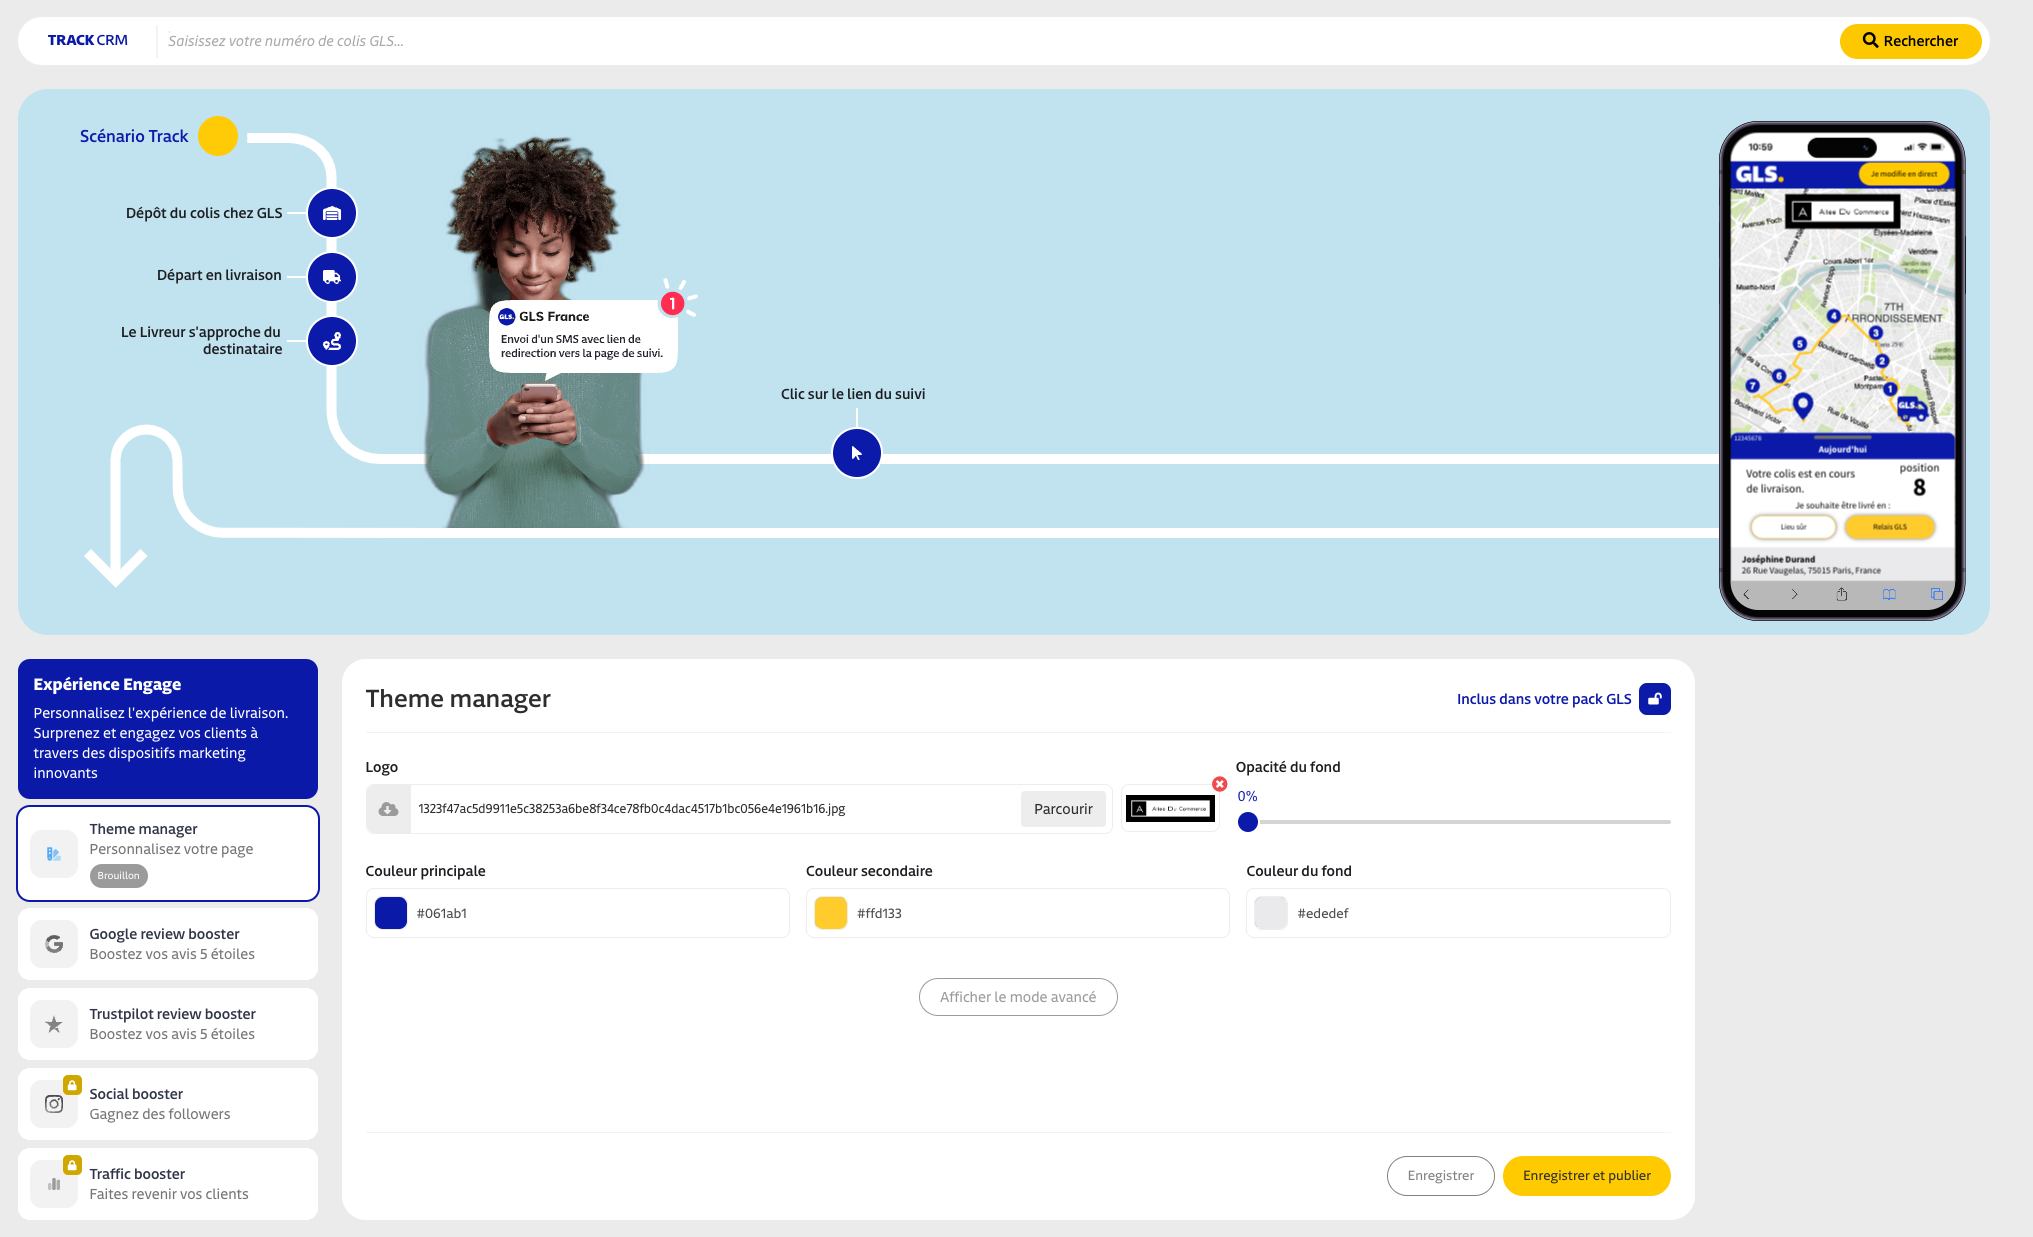Click the Theme manager brush icon in sidebar
Image resolution: width=2033 pixels, height=1237 pixels.
54,853
